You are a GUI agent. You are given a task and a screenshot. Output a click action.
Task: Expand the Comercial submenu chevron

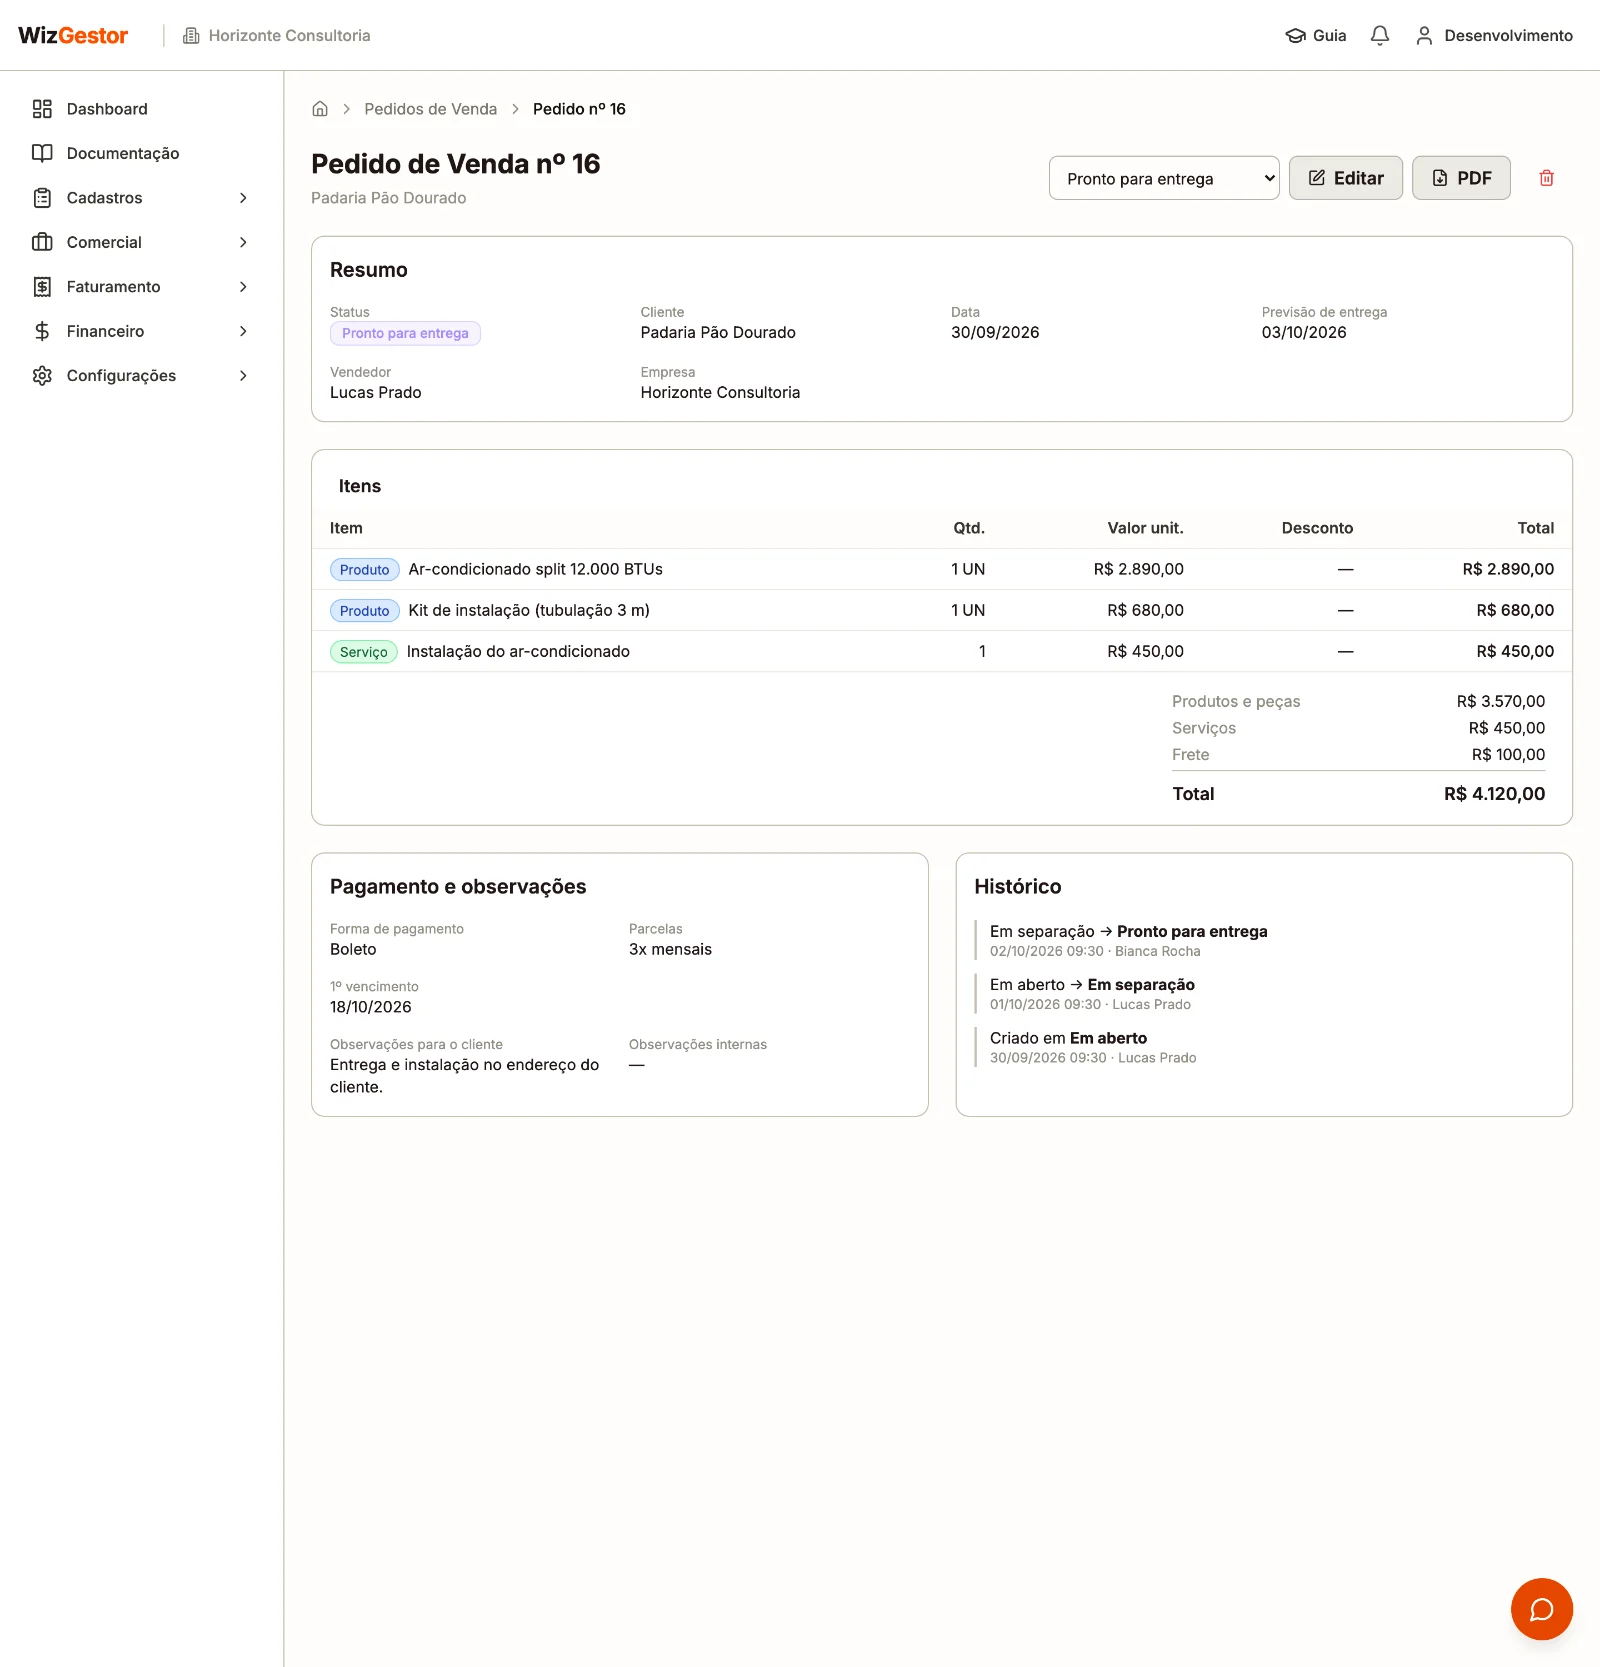click(x=243, y=242)
